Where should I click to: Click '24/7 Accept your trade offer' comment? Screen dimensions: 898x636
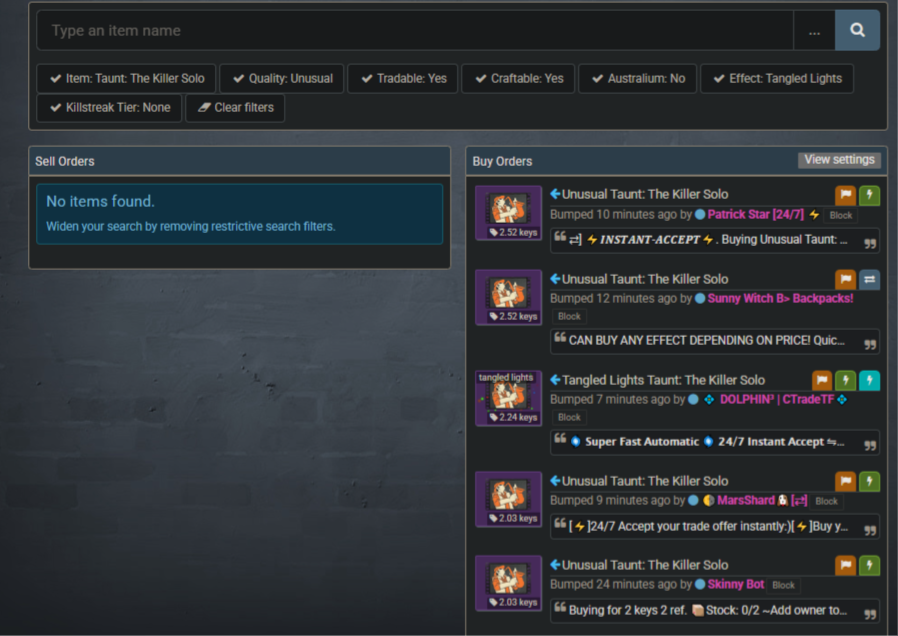(x=715, y=526)
